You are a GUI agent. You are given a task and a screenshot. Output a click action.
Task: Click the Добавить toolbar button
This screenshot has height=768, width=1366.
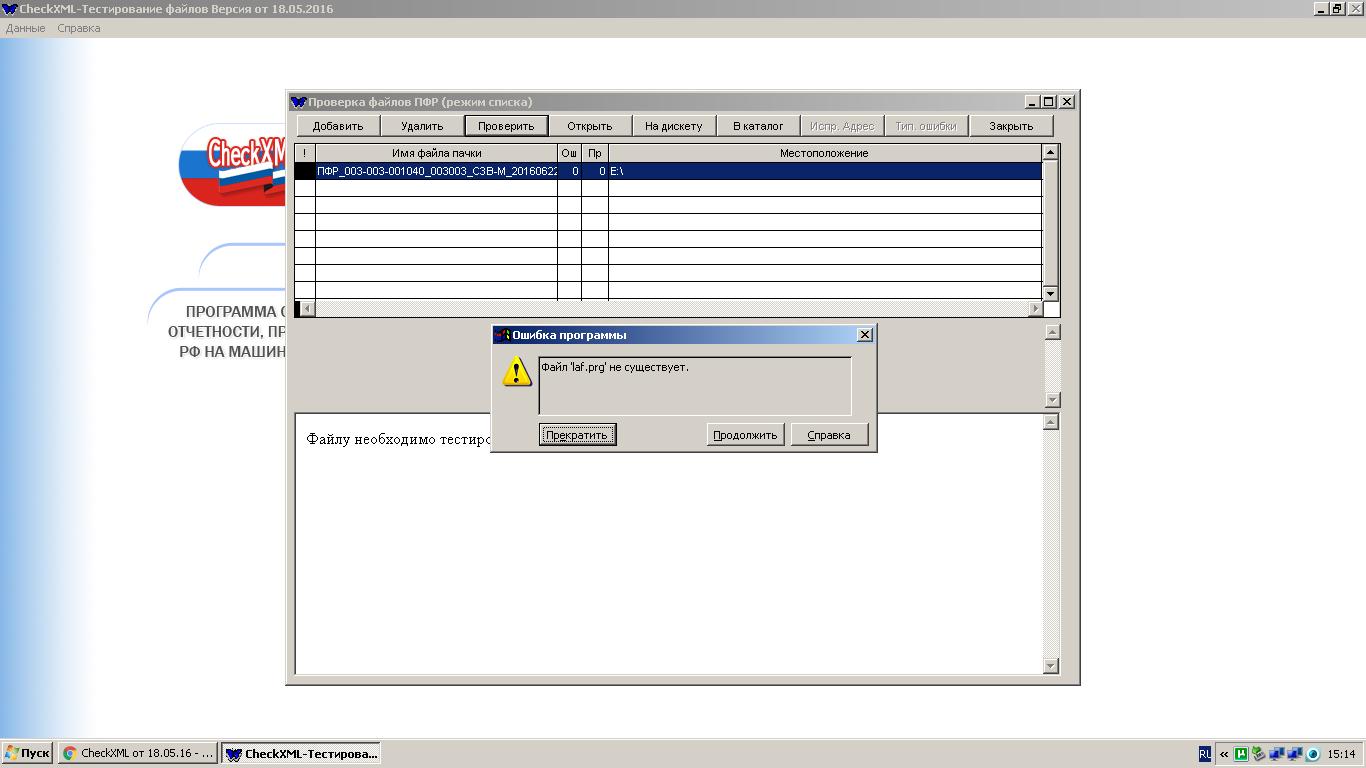tap(338, 126)
